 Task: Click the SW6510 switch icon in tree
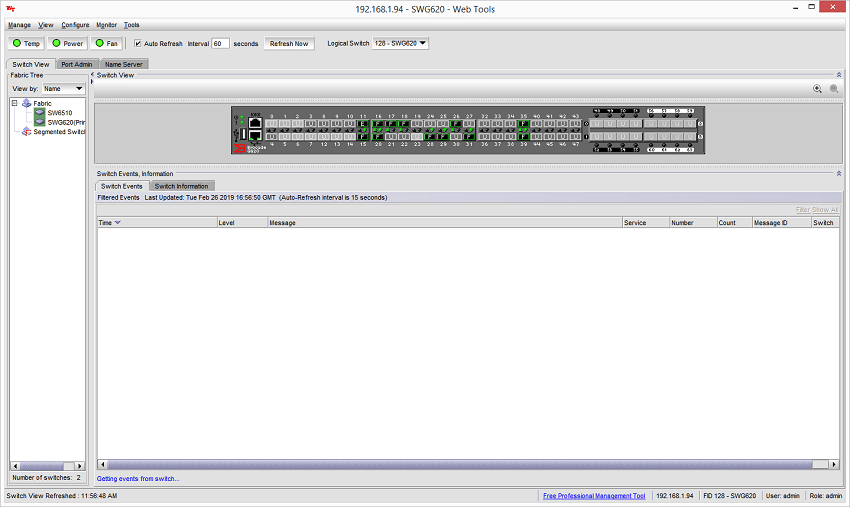tap(40, 113)
